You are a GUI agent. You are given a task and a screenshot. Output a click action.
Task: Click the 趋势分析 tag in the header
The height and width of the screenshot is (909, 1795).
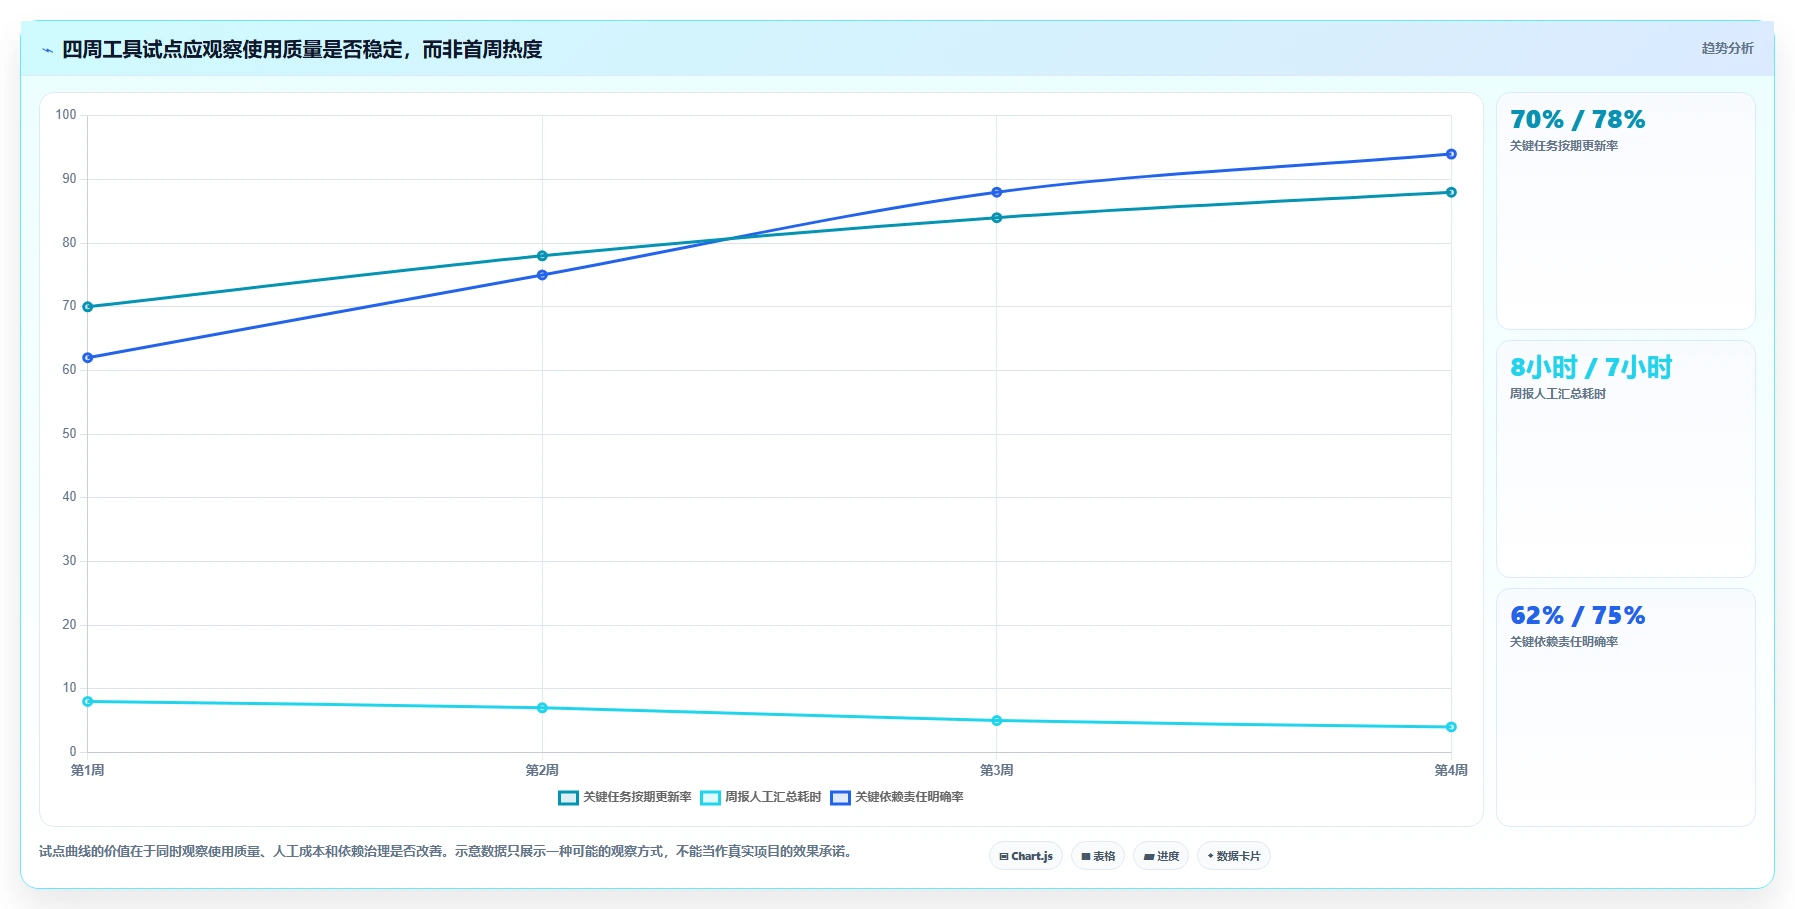[1727, 48]
